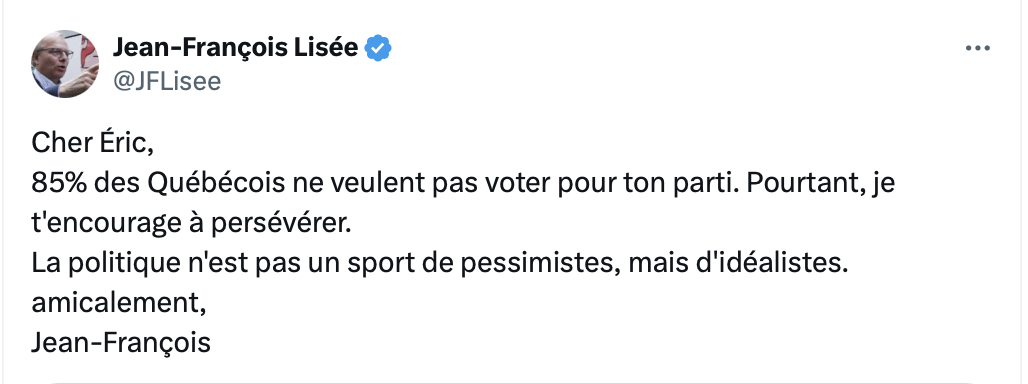Screen dimensions: 1028x384
Task: Click the sentence starting "La politique n'est"
Action: [x=440, y=263]
